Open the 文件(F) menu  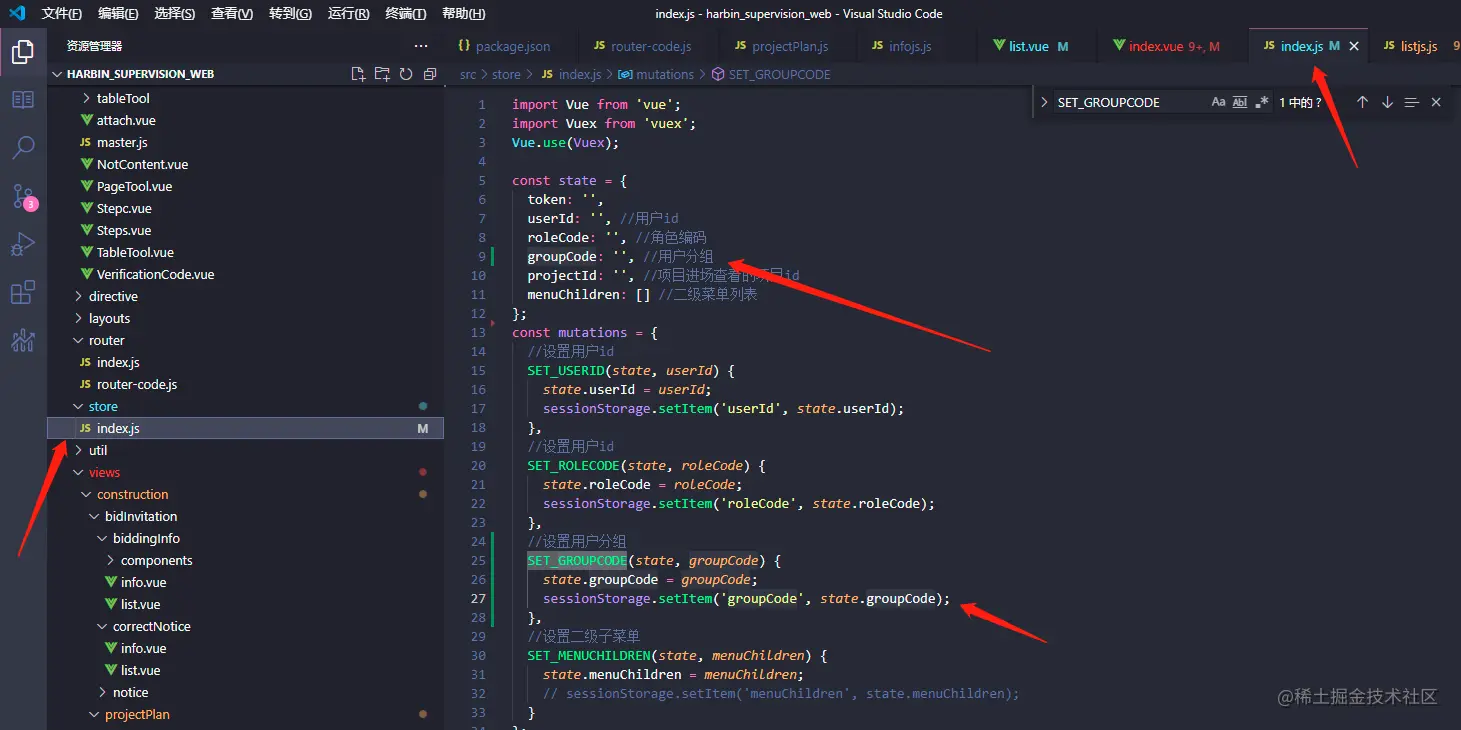pyautogui.click(x=62, y=14)
